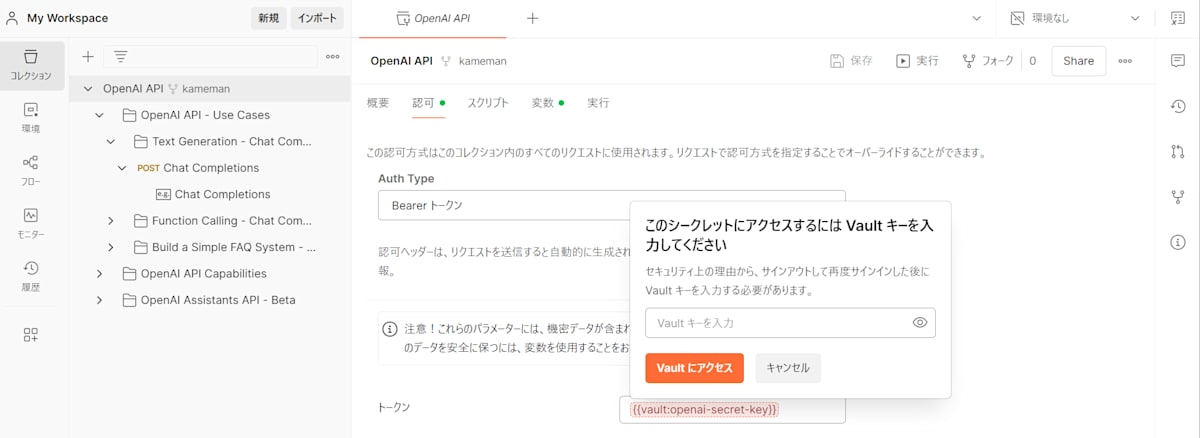Viewport: 1200px width, 438px height.
Task: Click the トークン field with vault:openai-secret-key
Action: (732, 409)
